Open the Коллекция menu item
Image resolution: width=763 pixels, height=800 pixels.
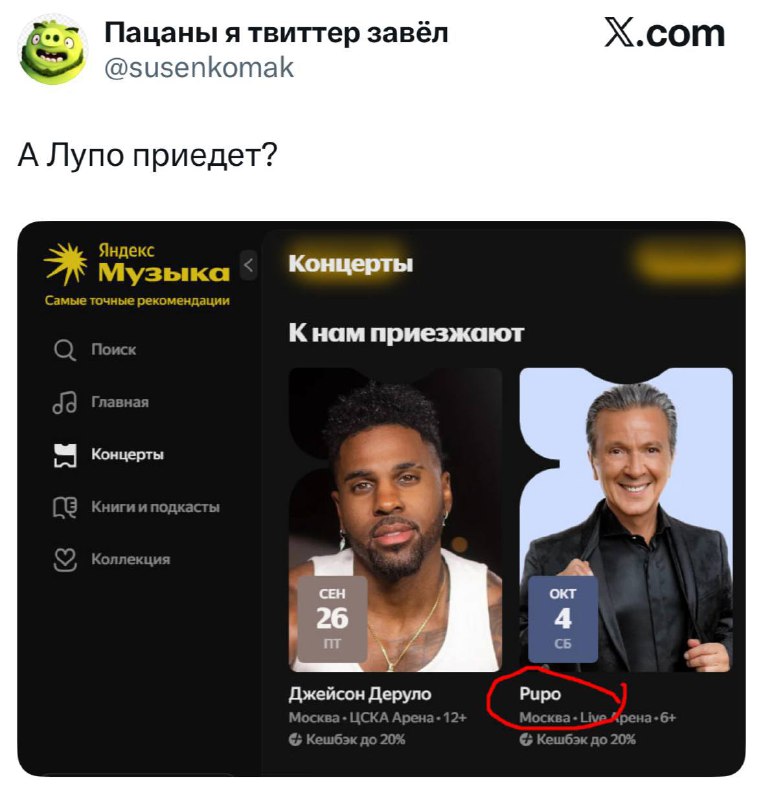[x=130, y=560]
